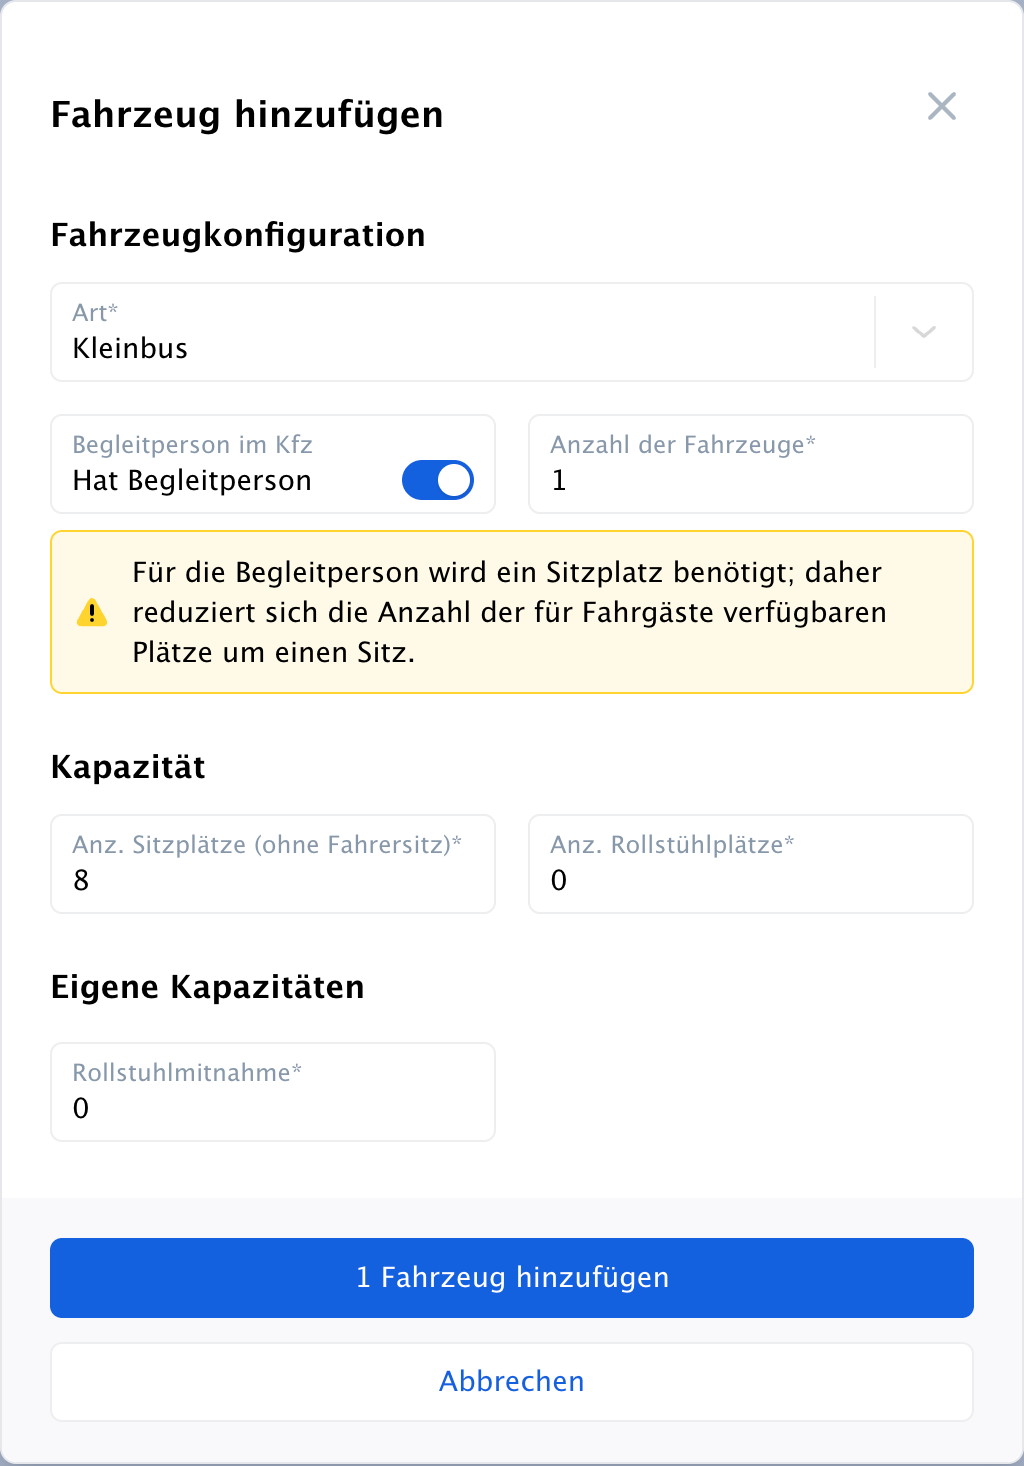Click the Begleitperson im Kfz label
The width and height of the screenshot is (1024, 1466).
(193, 445)
